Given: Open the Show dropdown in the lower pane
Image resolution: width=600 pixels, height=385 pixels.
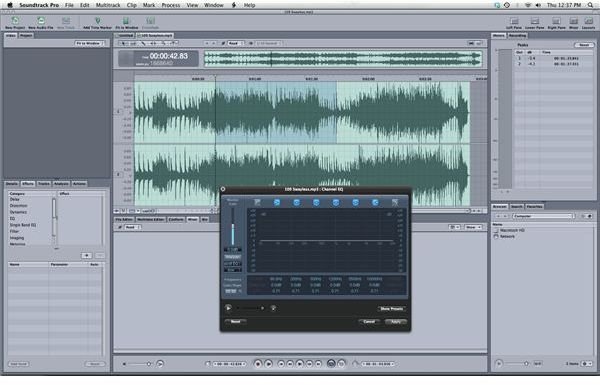Looking at the screenshot, I should [x=474, y=227].
